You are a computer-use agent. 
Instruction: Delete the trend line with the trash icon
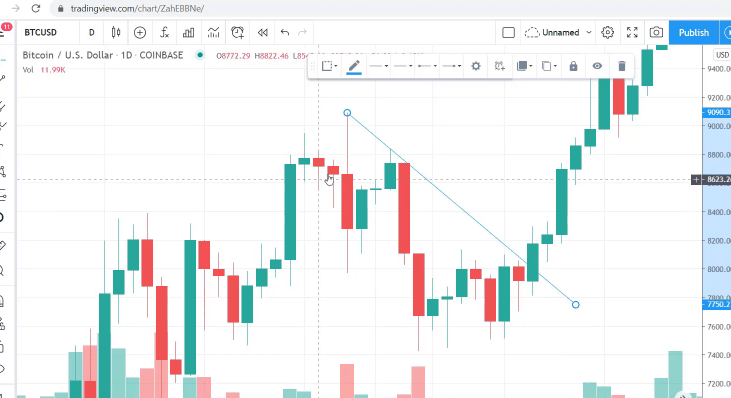pos(621,66)
